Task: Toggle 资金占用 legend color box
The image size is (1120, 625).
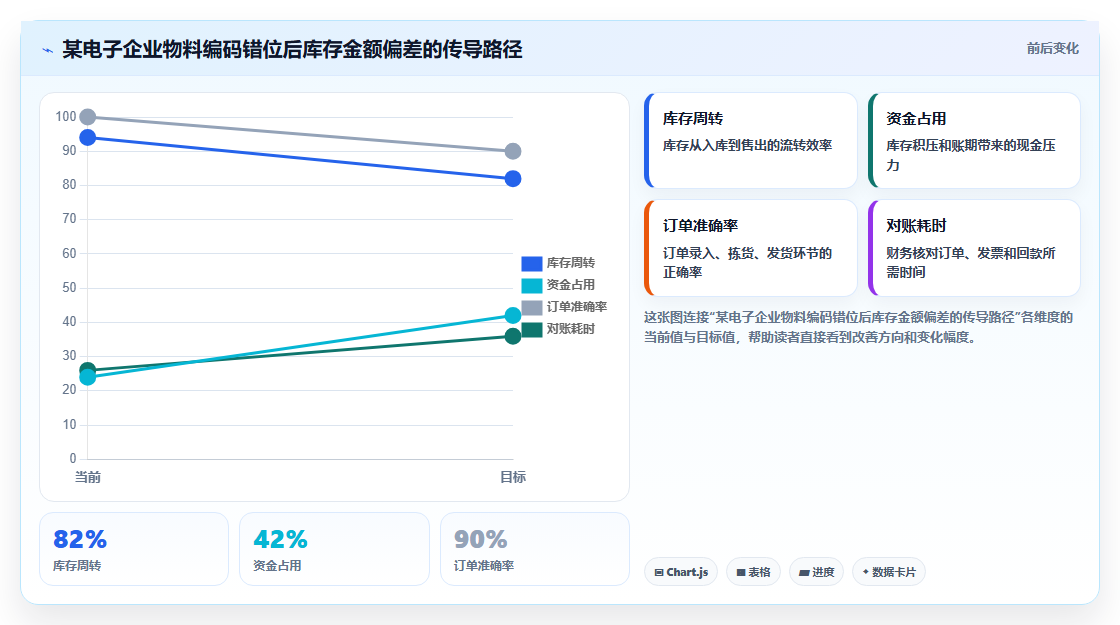Action: [531, 286]
